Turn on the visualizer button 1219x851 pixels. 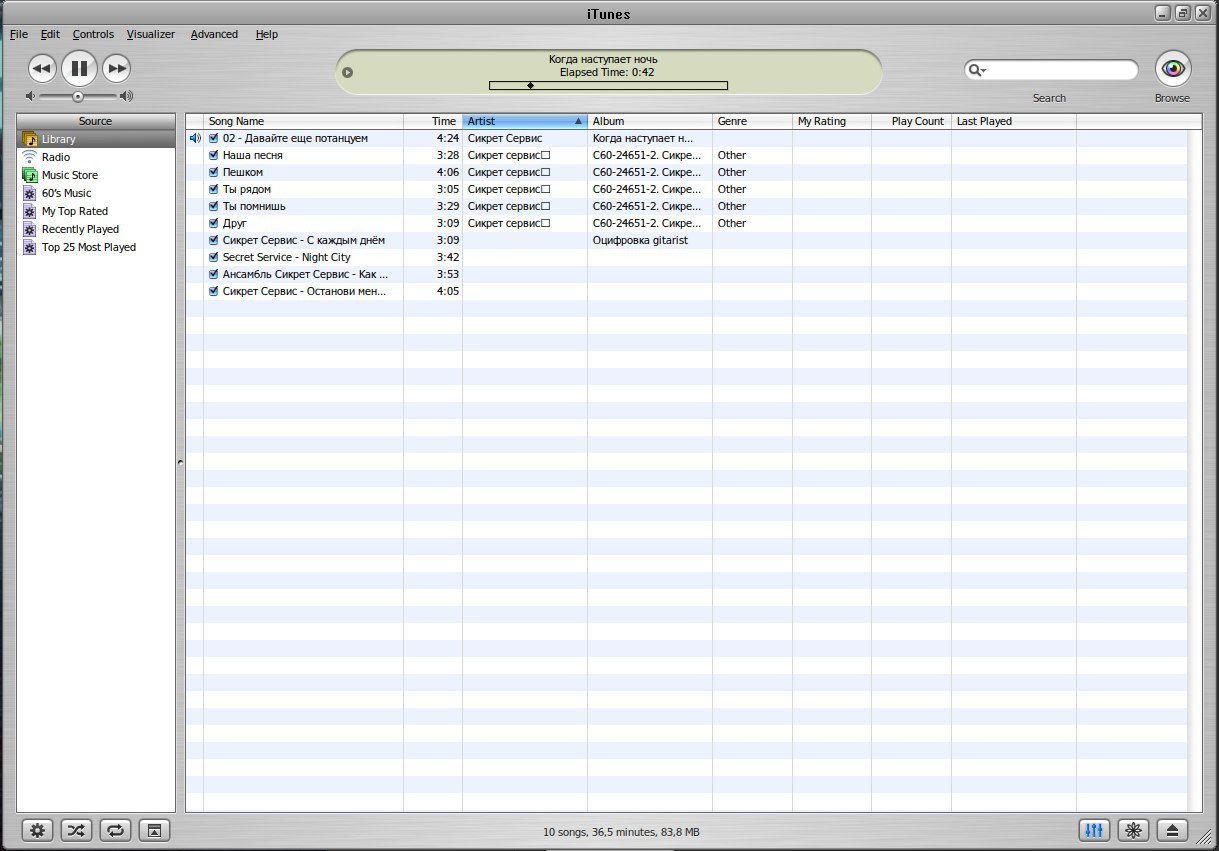point(1133,830)
